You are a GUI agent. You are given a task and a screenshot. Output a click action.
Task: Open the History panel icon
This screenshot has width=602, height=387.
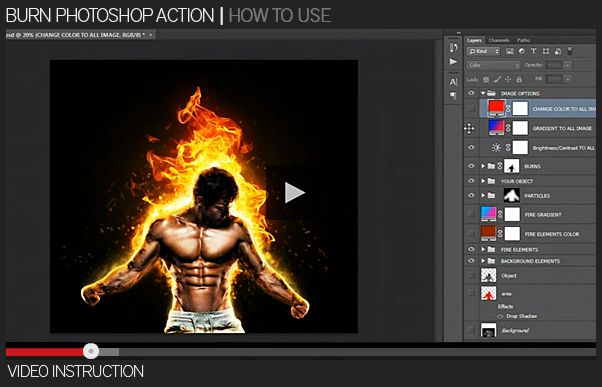coord(453,47)
